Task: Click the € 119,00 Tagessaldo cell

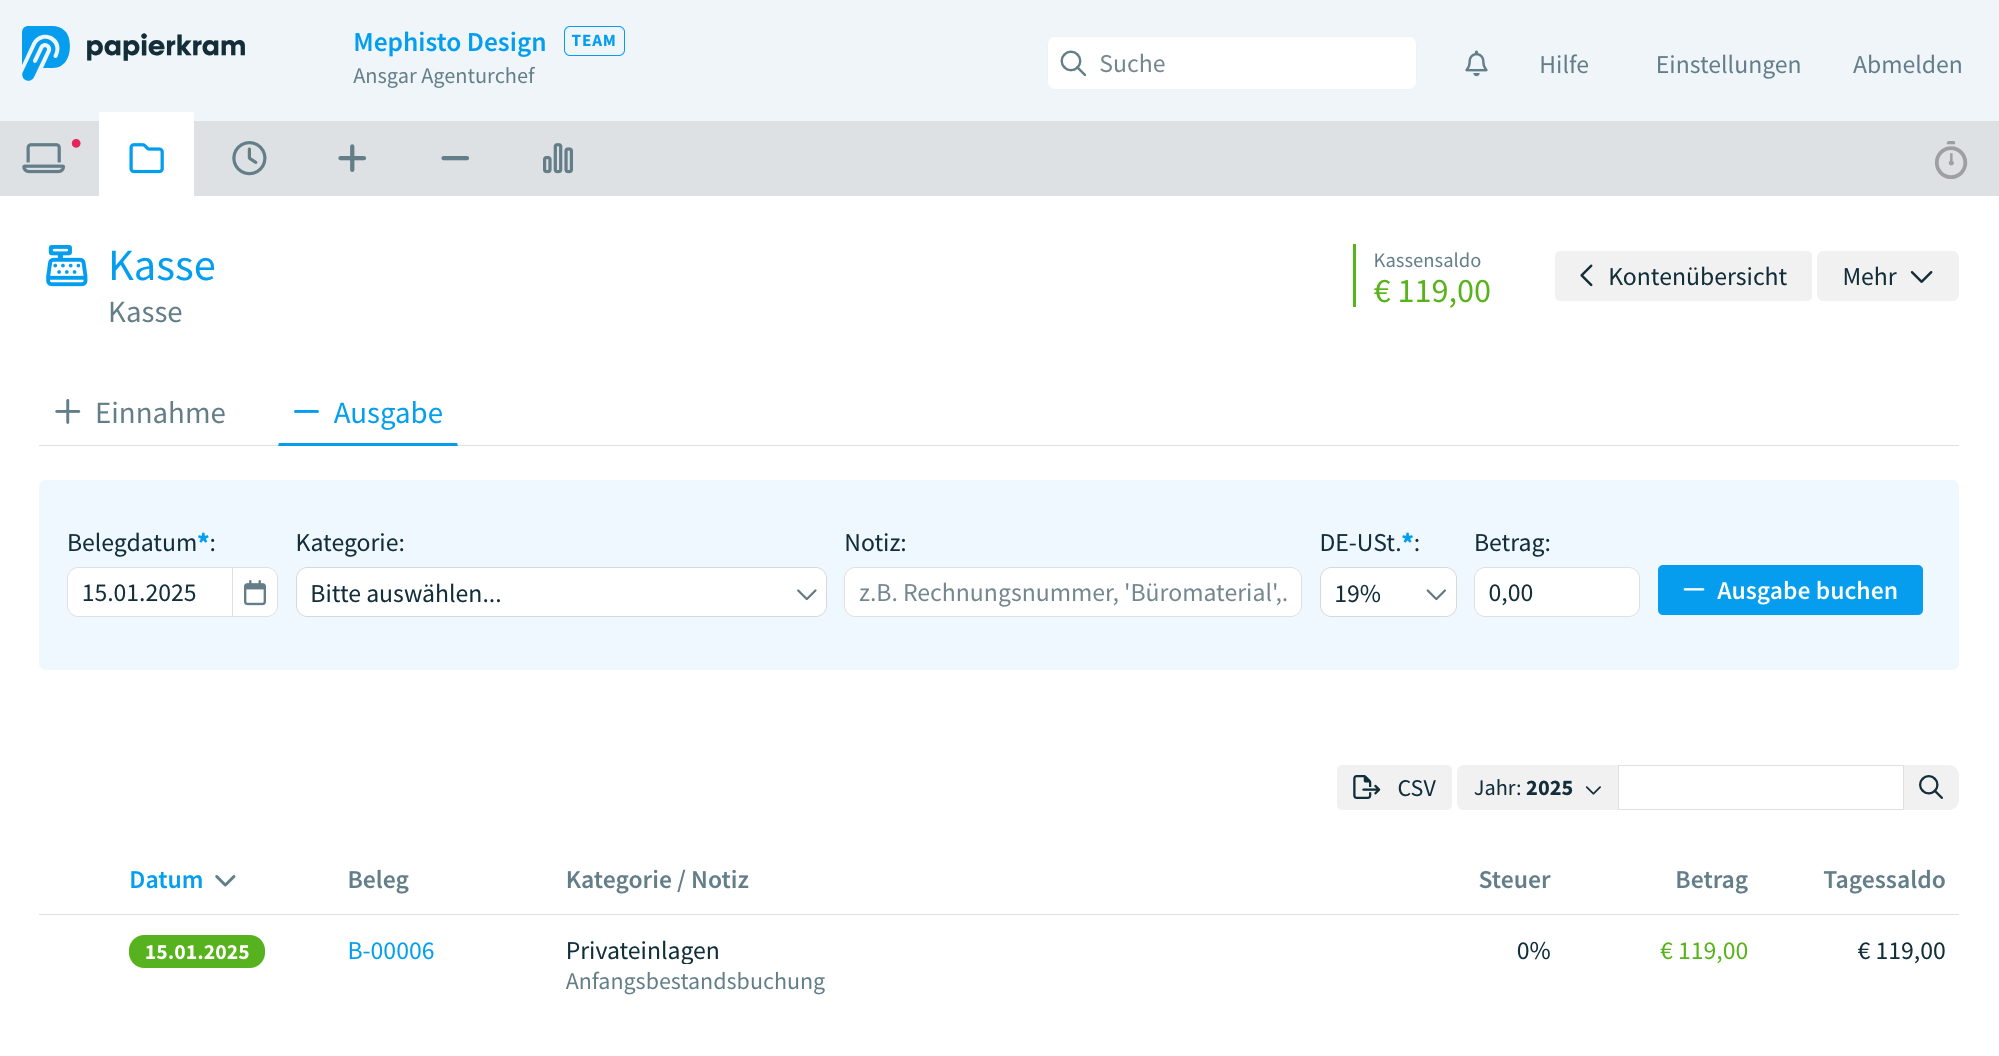Action: [x=1900, y=950]
